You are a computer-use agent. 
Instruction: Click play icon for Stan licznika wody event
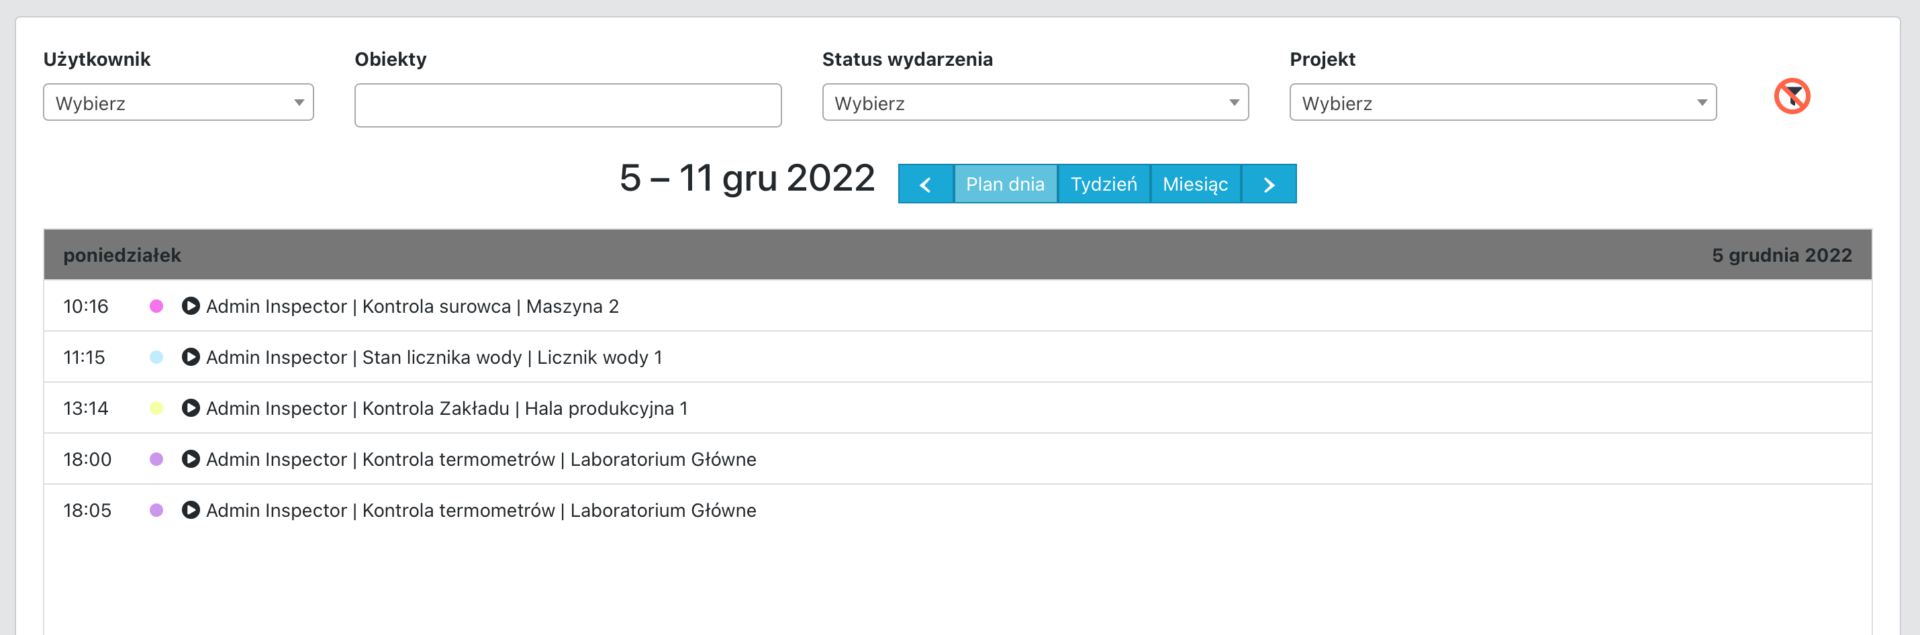point(190,357)
